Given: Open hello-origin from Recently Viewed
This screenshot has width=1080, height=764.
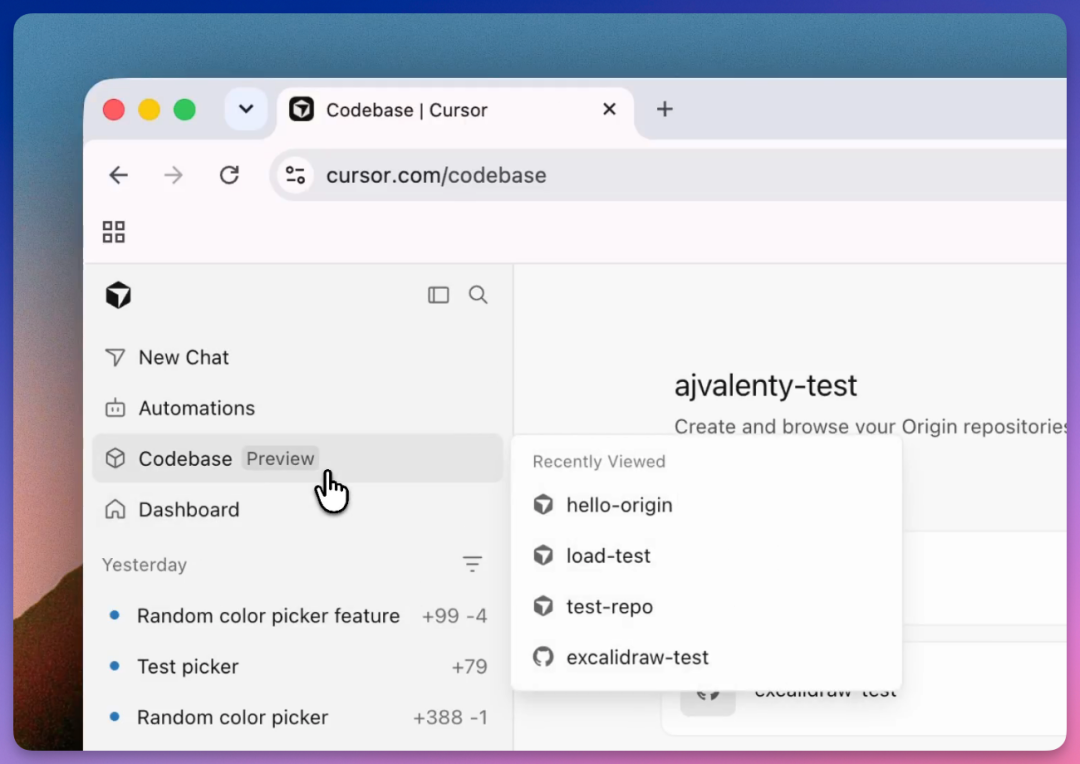Looking at the screenshot, I should click(707, 504).
